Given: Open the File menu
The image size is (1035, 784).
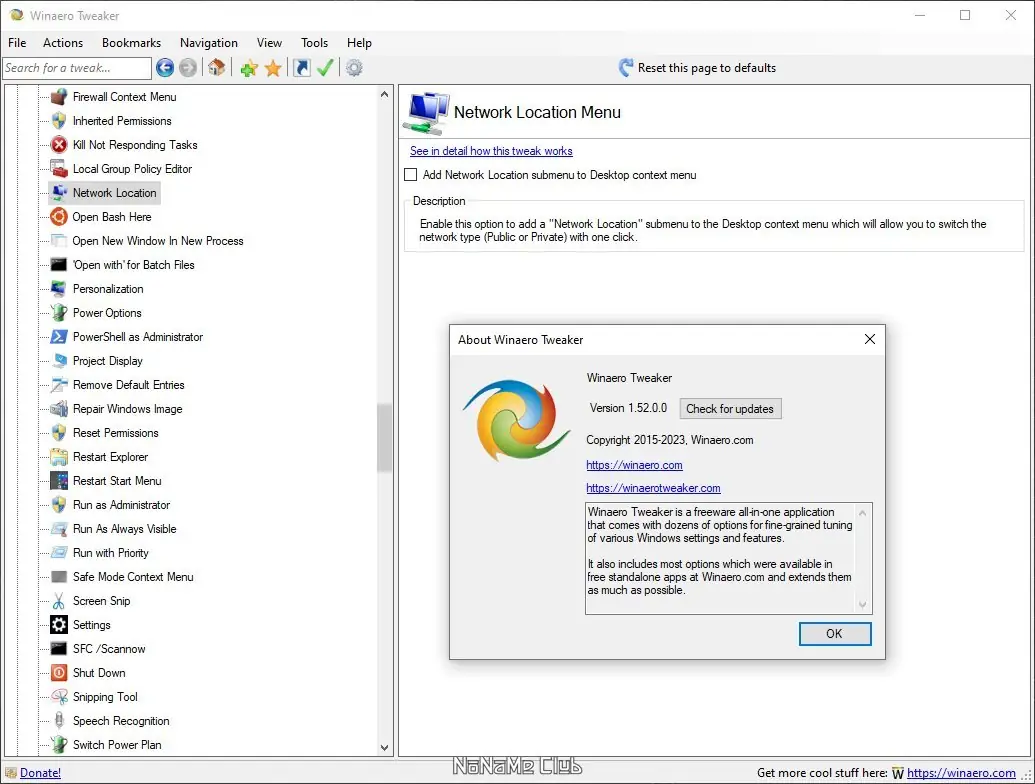Looking at the screenshot, I should (x=17, y=42).
